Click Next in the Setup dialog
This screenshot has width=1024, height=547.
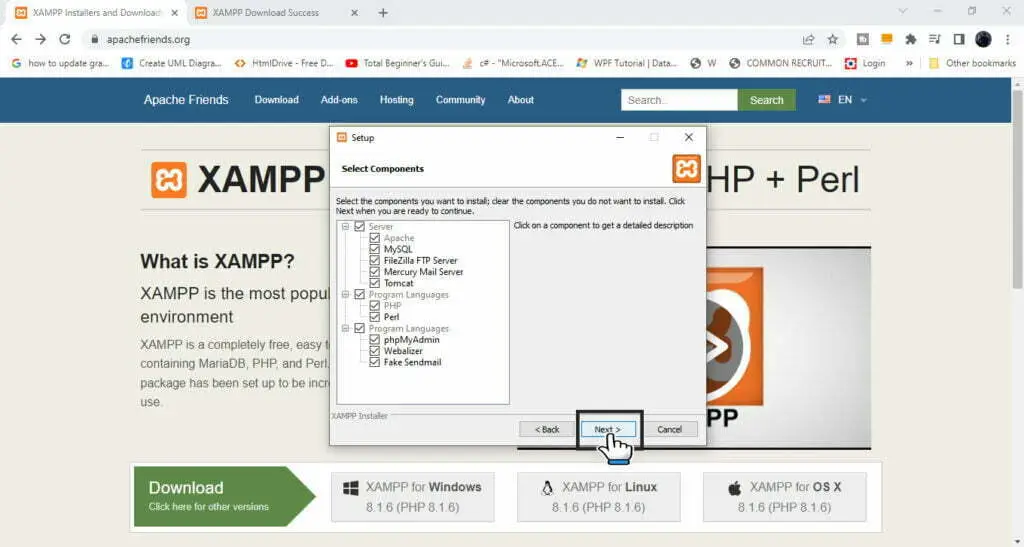(608, 430)
